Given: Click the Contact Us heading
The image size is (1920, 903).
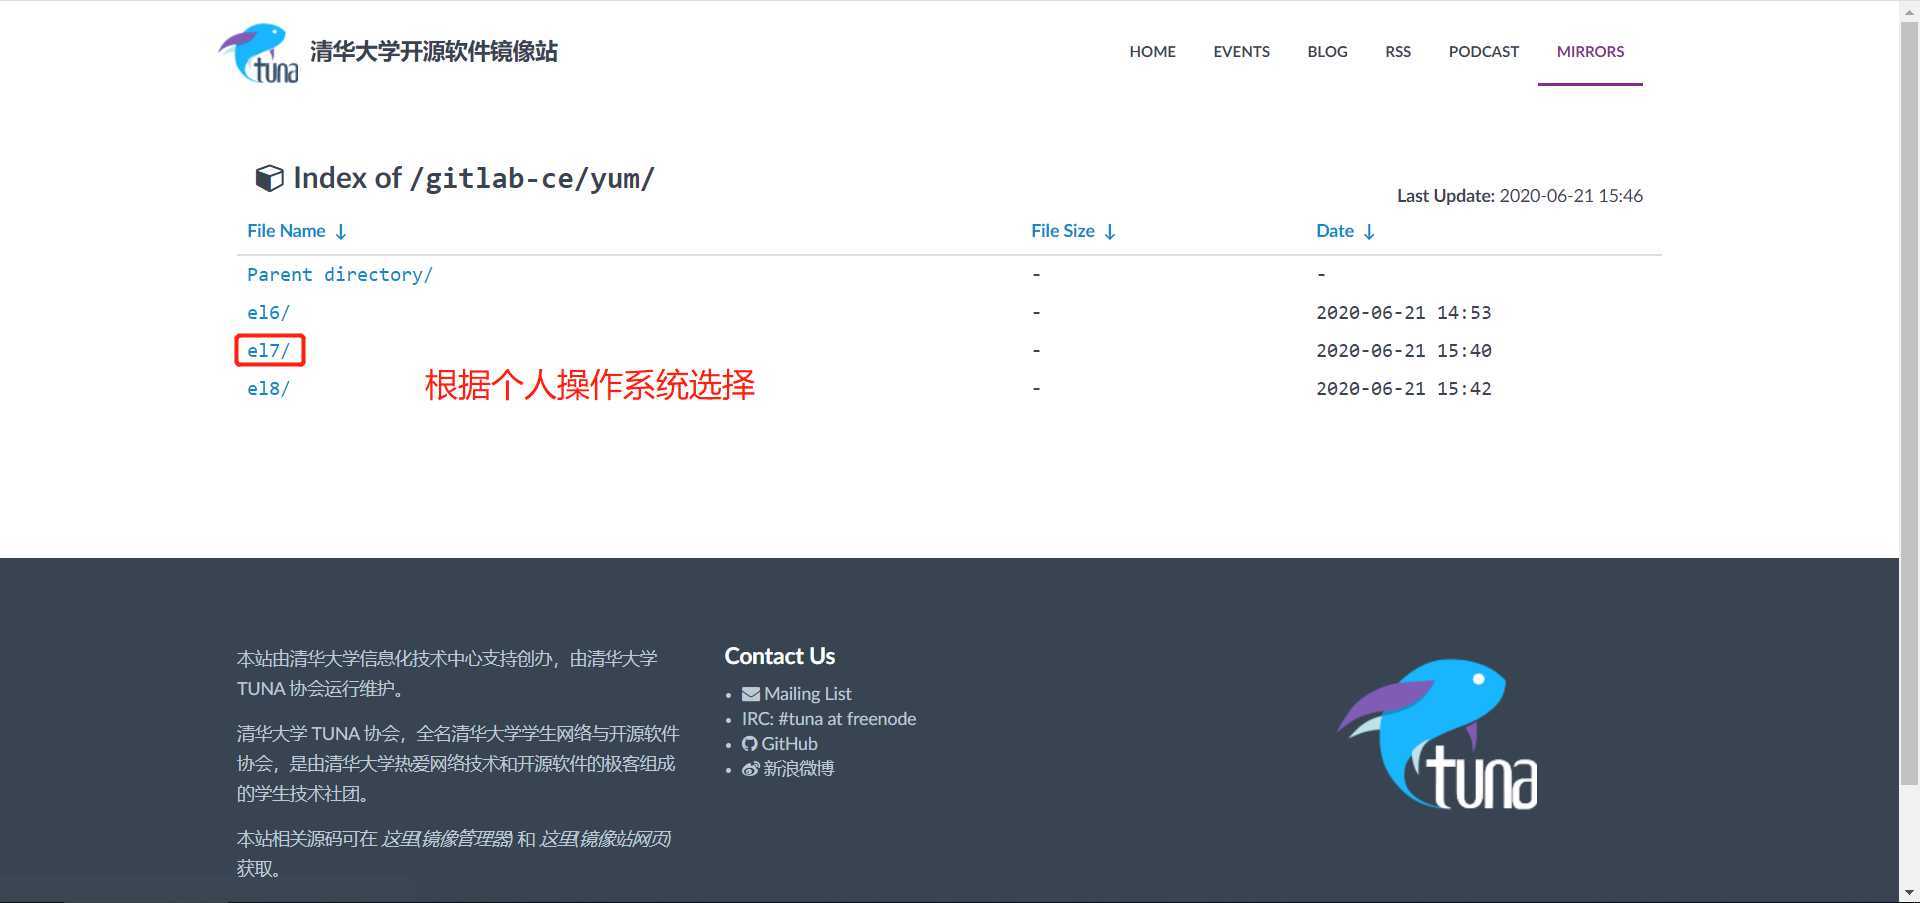Looking at the screenshot, I should pos(780,656).
